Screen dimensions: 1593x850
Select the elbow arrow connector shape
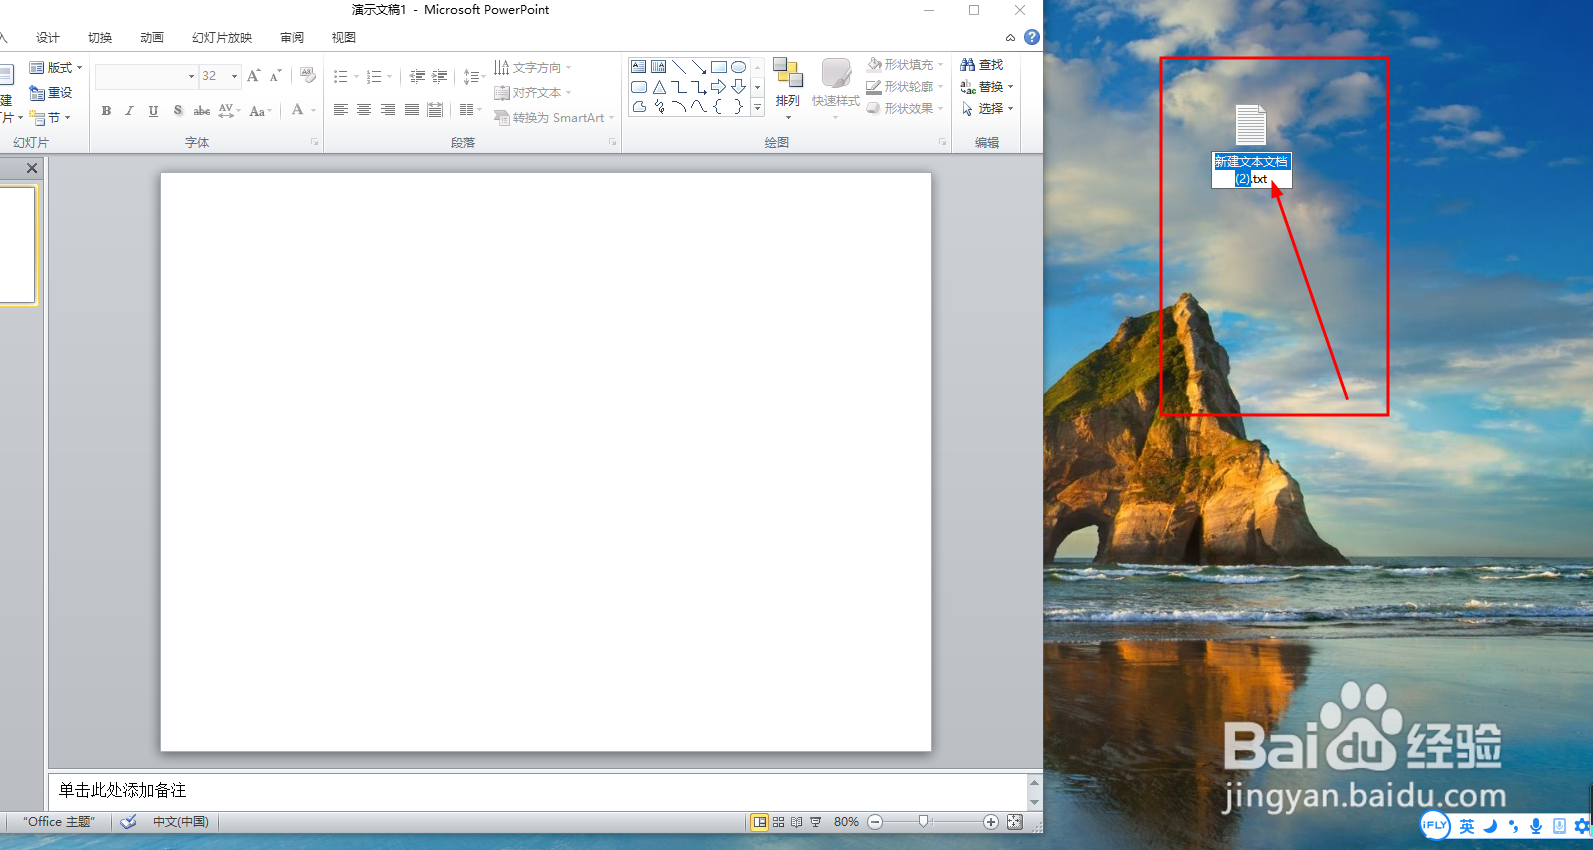[x=698, y=87]
